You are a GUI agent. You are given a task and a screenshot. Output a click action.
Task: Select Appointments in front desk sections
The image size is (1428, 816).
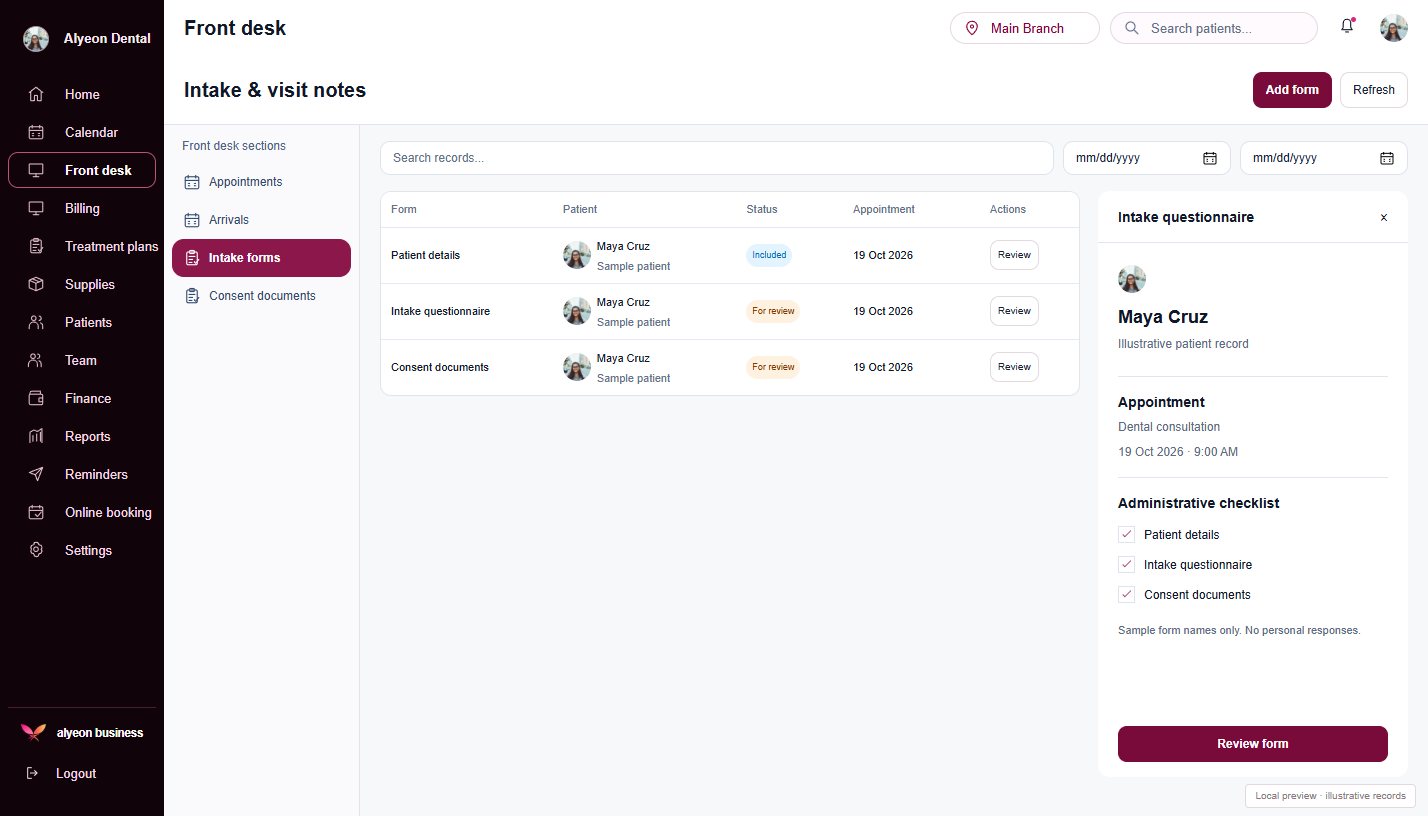point(261,182)
